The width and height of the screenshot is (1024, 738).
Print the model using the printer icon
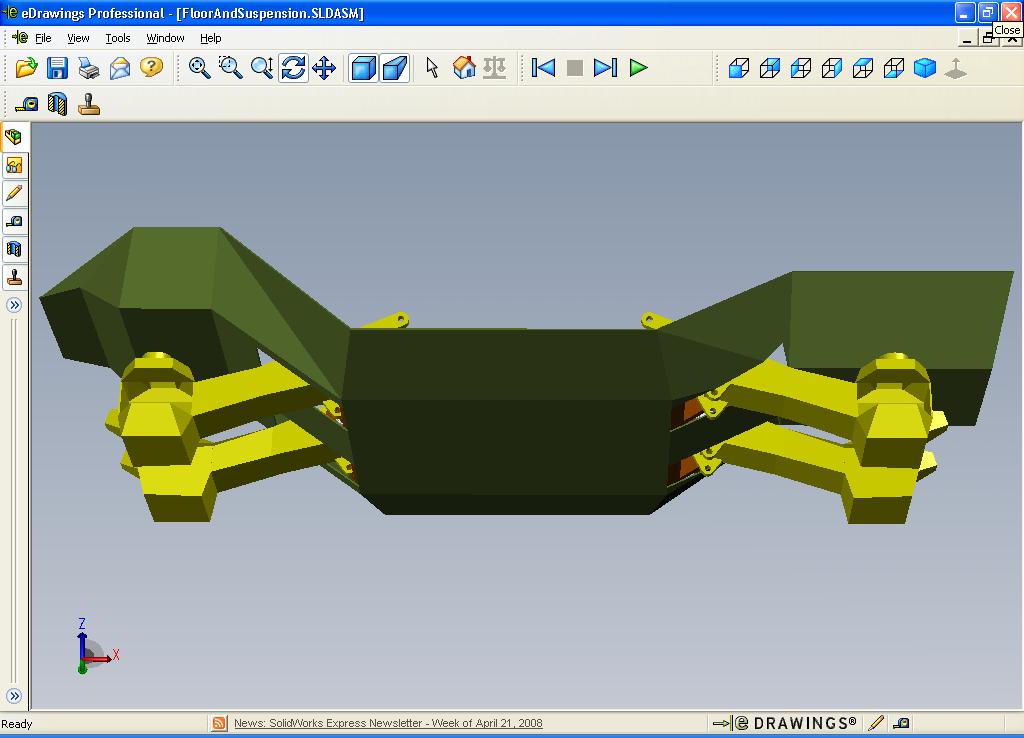click(89, 68)
